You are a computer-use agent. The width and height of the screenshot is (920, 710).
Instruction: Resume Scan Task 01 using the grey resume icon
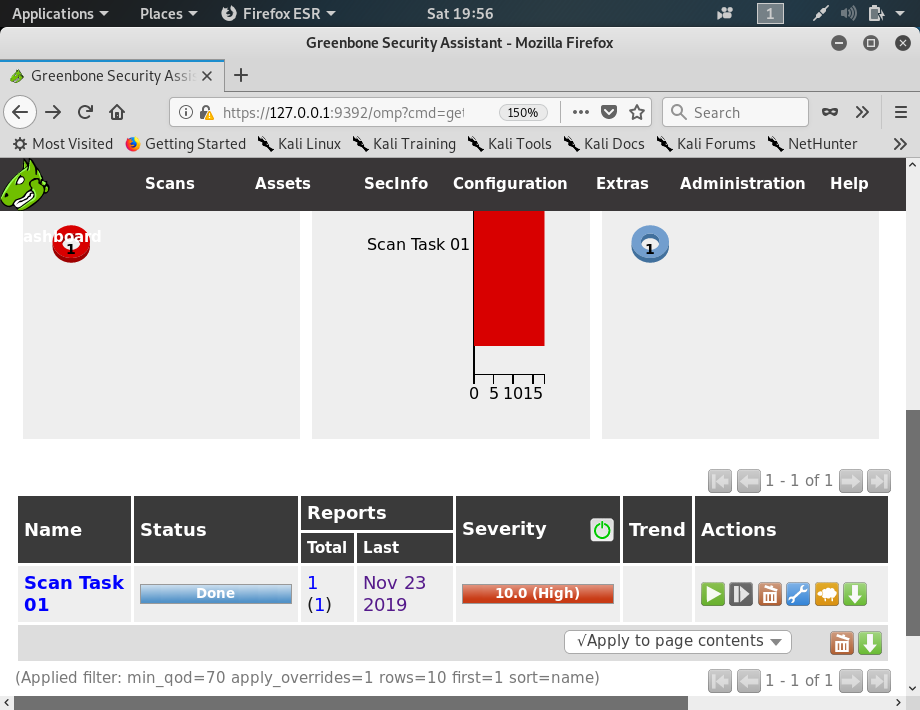741,594
